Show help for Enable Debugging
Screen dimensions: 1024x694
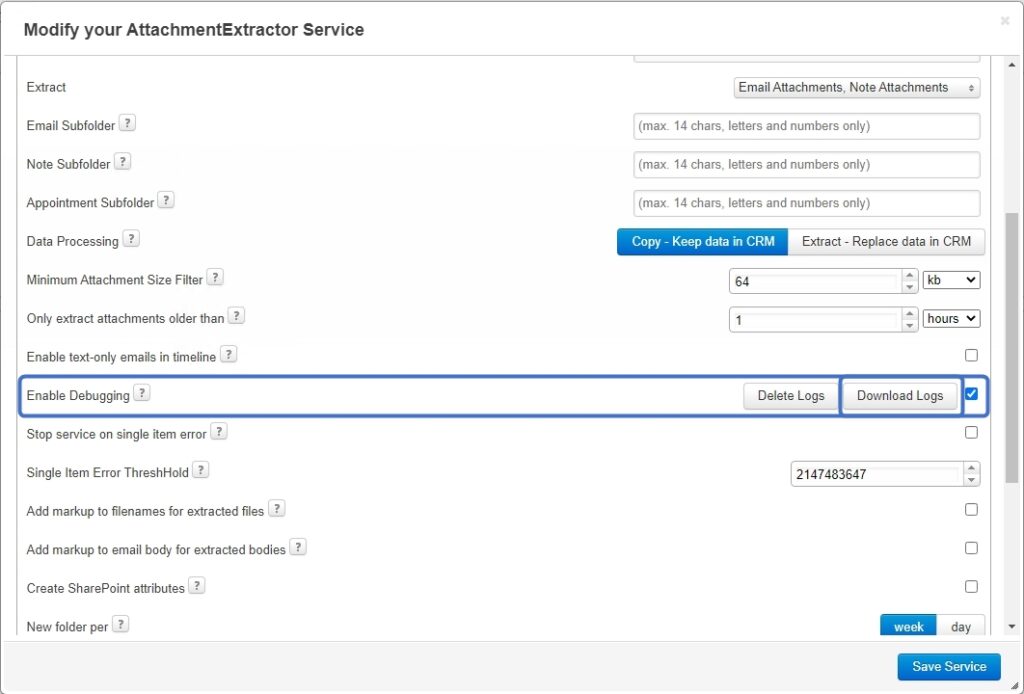[x=142, y=393]
